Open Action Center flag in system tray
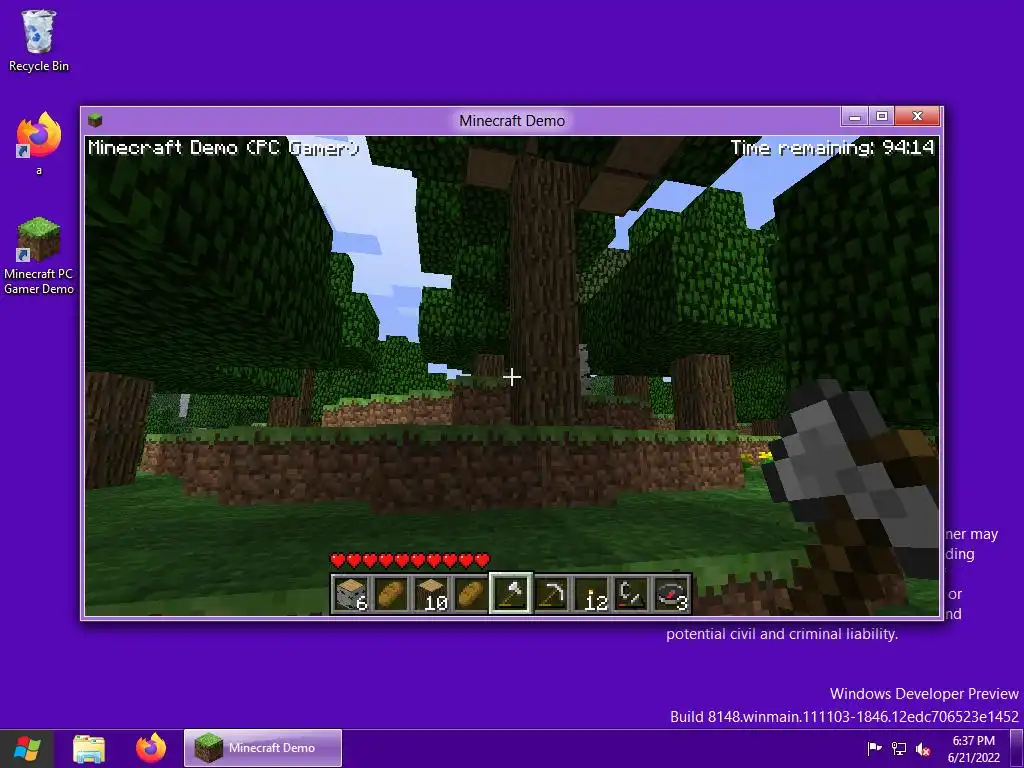The height and width of the screenshot is (768, 1024). (x=874, y=748)
